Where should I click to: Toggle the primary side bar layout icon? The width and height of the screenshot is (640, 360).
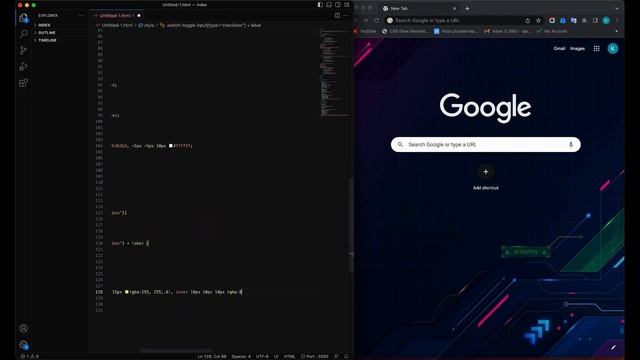coord(320,5)
